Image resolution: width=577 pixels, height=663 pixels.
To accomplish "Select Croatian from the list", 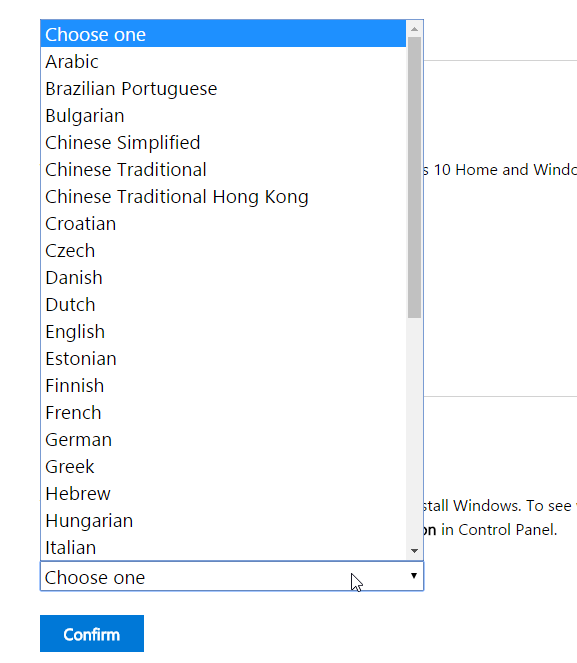I will [223, 224].
